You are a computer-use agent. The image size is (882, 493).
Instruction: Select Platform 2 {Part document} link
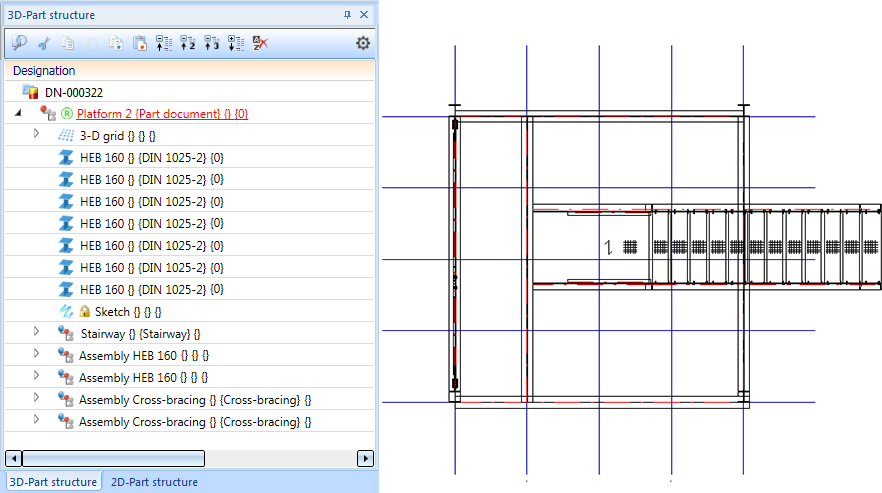[163, 114]
